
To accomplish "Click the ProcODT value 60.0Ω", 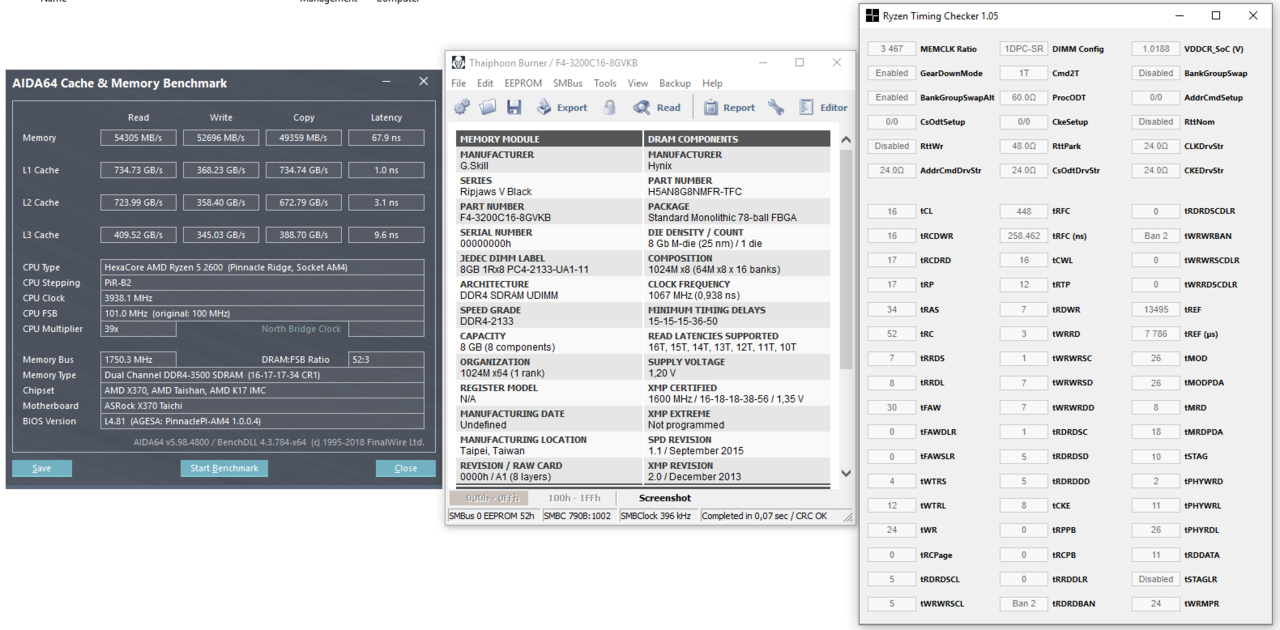I will [x=1024, y=98].
